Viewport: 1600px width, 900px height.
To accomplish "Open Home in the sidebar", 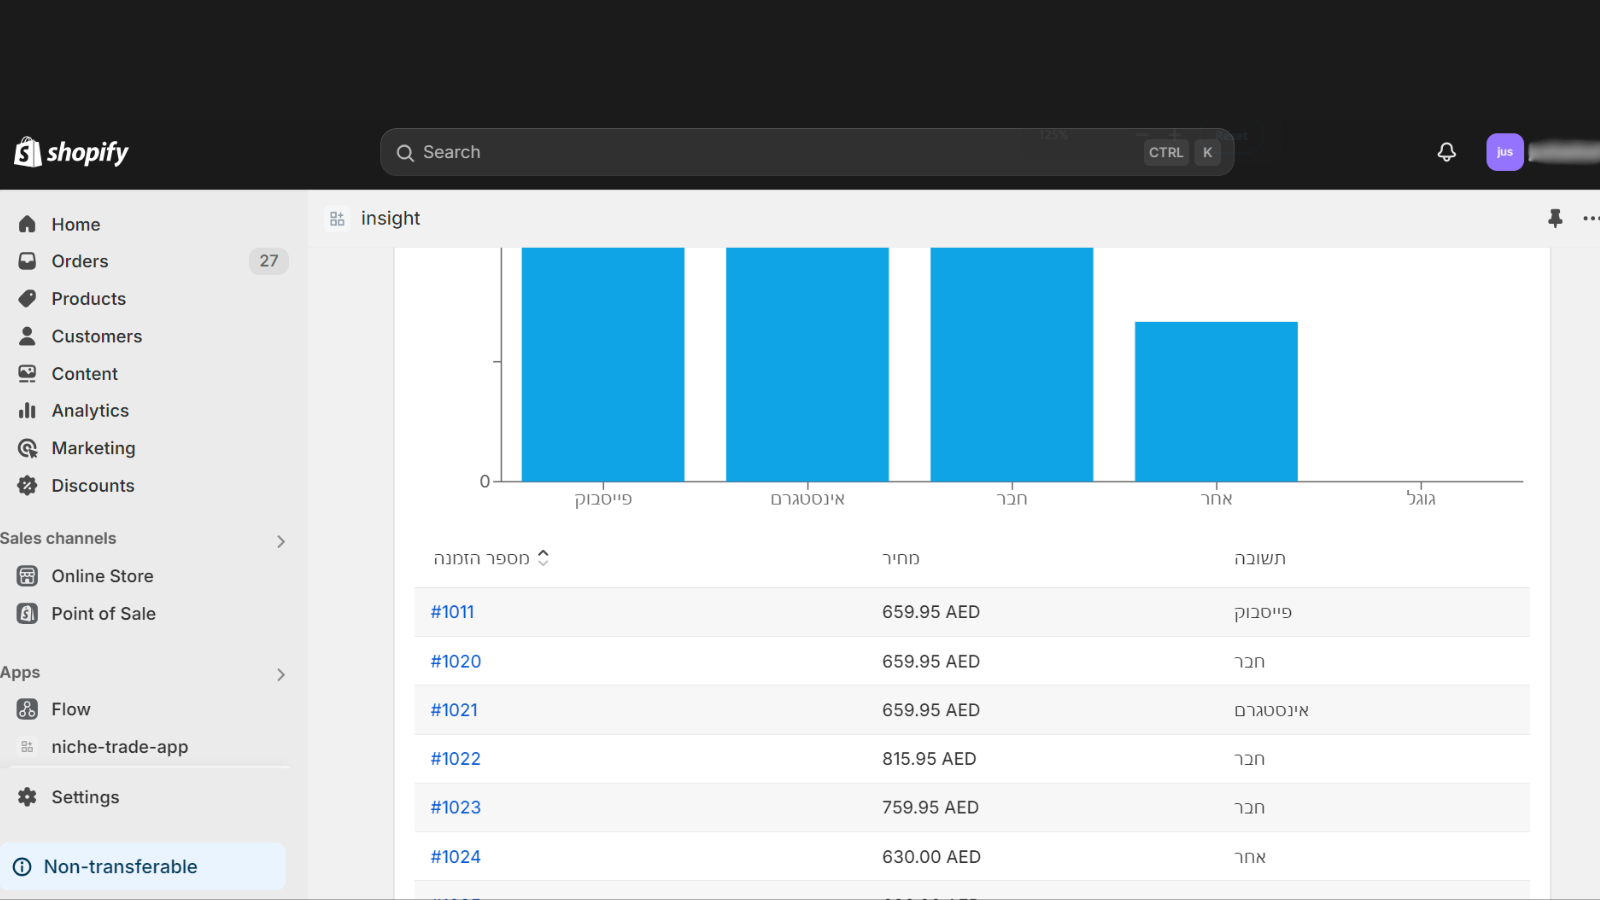I will 76,224.
